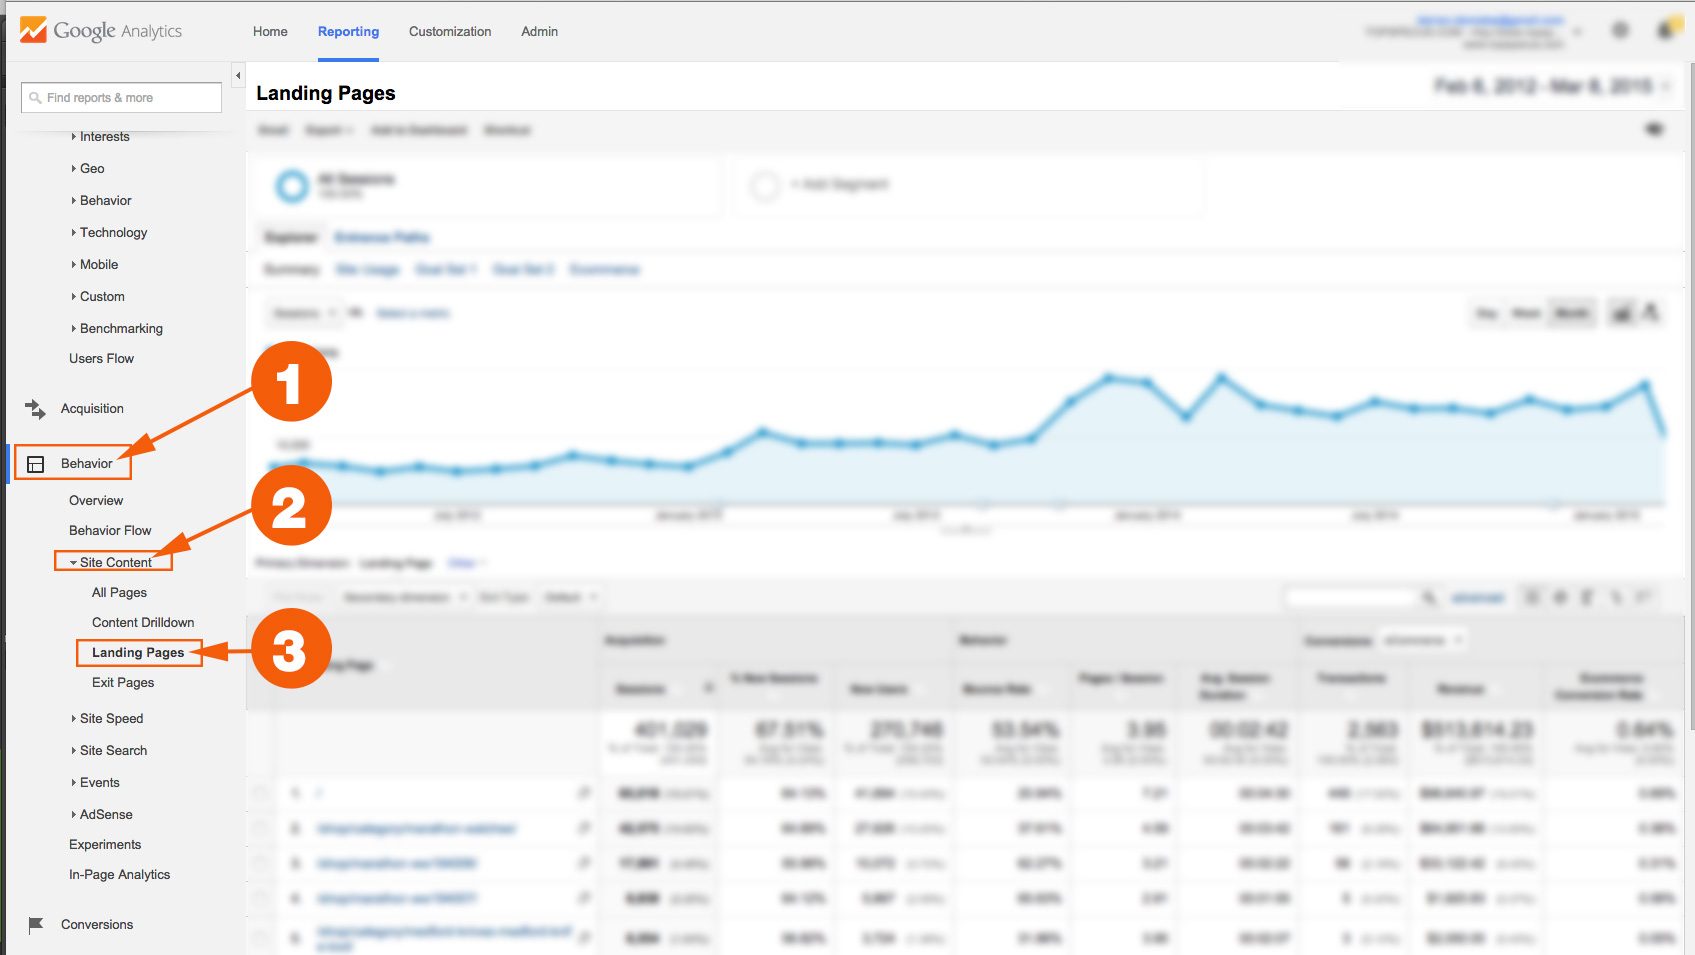Screen dimensions: 1695x955
Task: Open the Behavior section icon
Action: click(36, 464)
